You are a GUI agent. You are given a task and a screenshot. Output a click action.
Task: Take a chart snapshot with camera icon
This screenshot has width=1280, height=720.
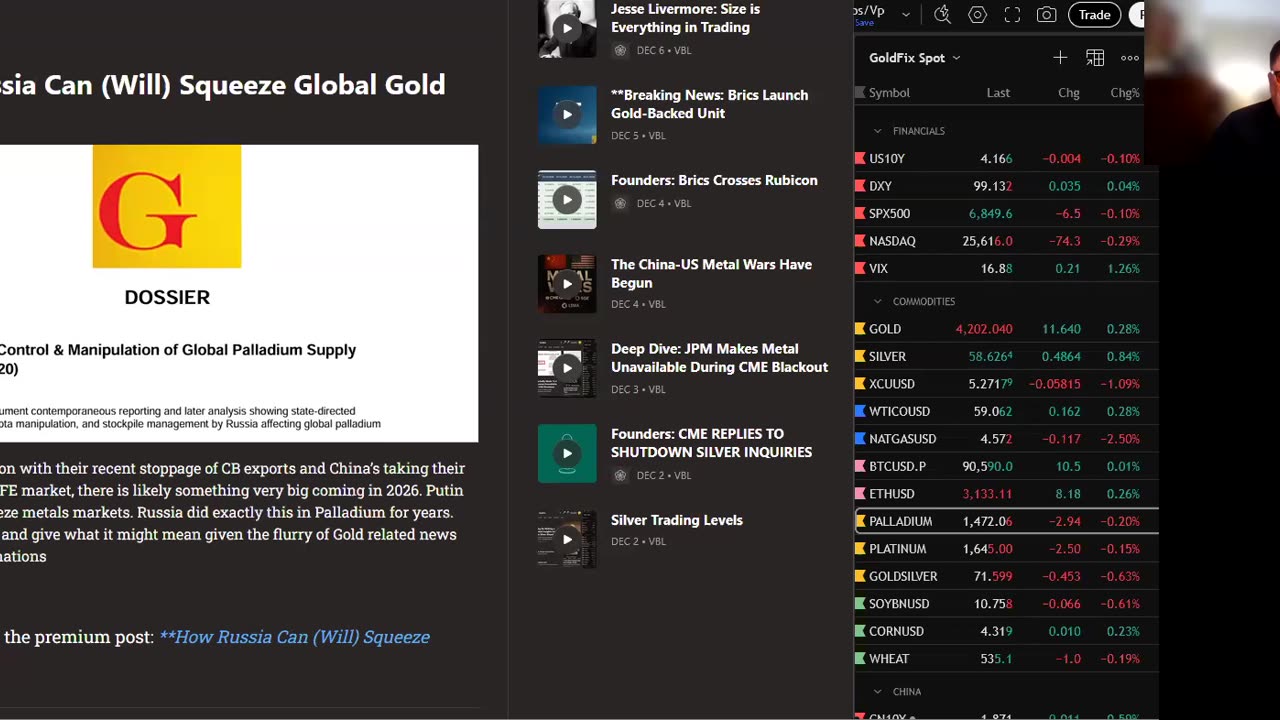tap(1046, 15)
